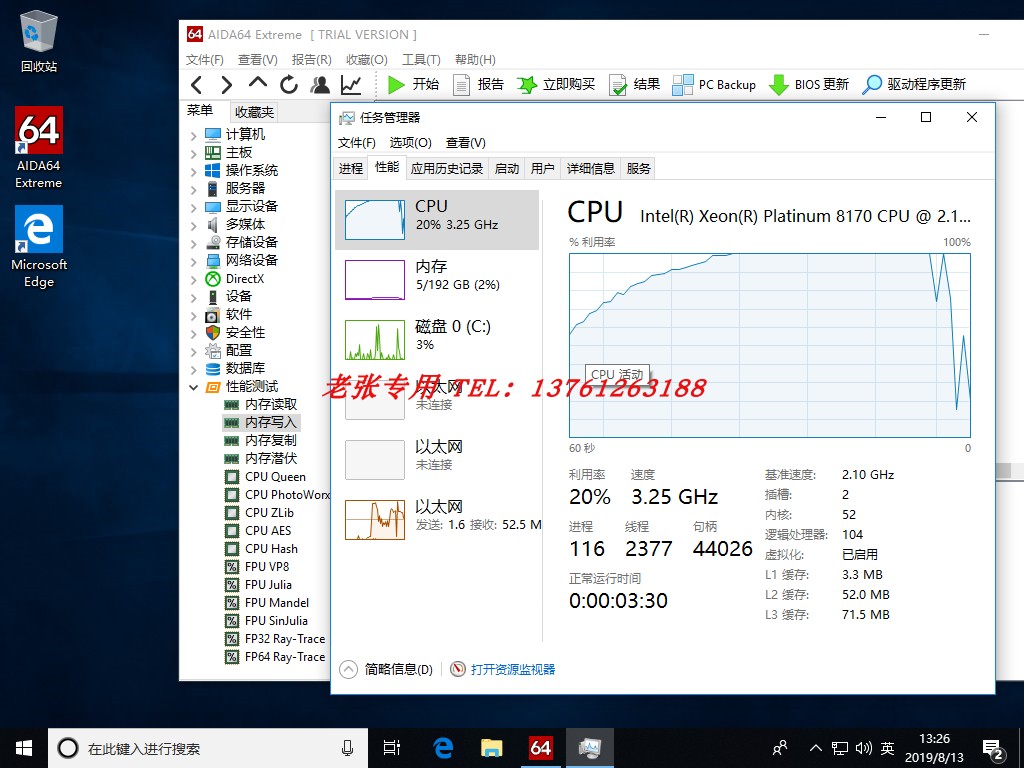Click AIDA64 user profile toolbar icon

[320, 84]
